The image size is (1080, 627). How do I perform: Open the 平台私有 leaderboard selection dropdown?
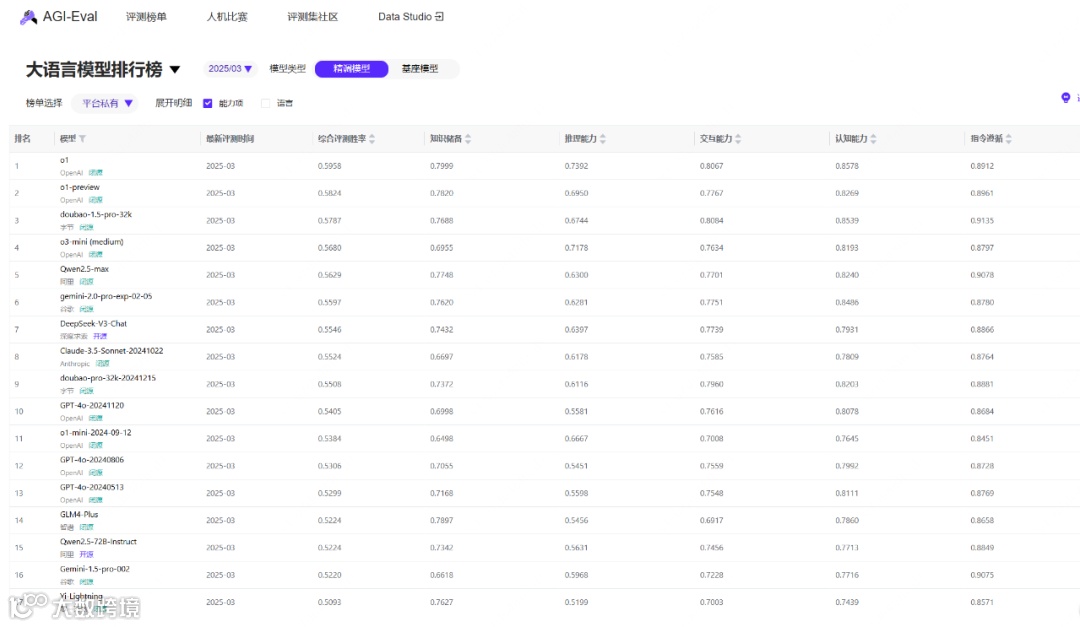[x=107, y=103]
